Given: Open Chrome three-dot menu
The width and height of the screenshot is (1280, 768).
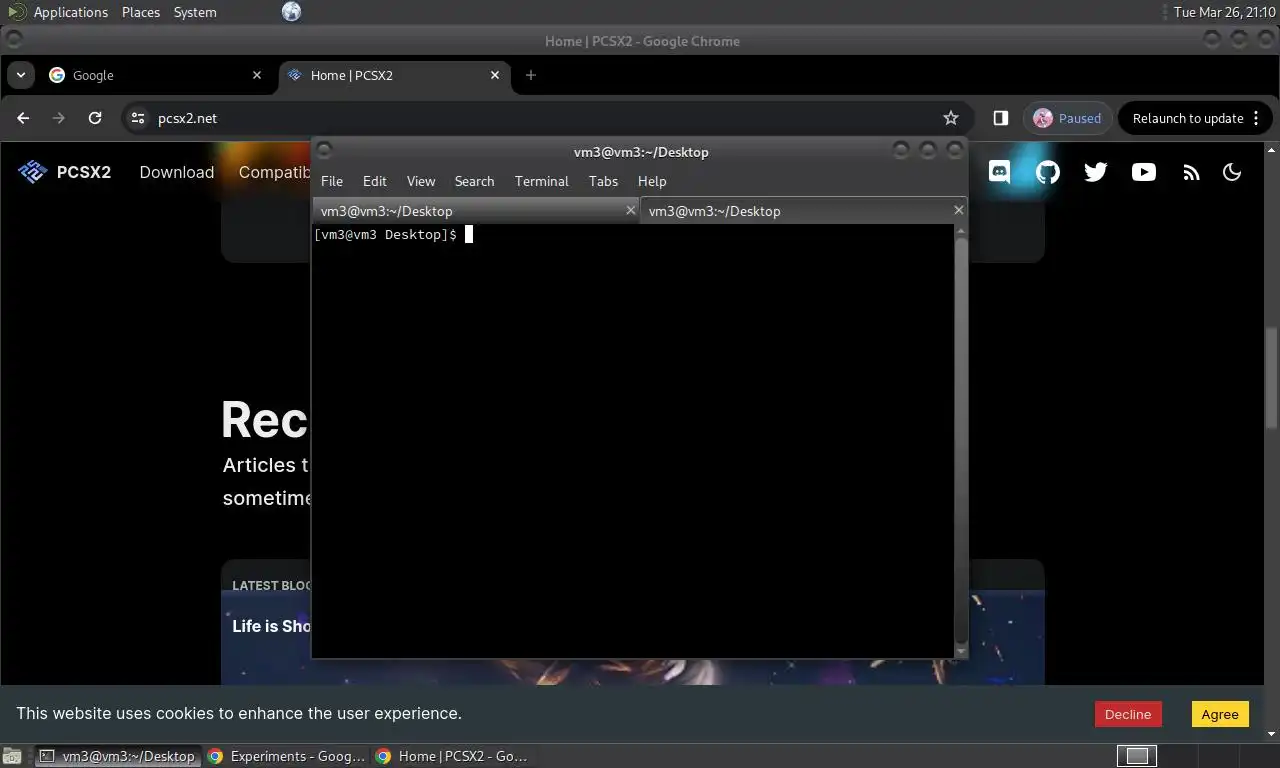Looking at the screenshot, I should (1255, 118).
